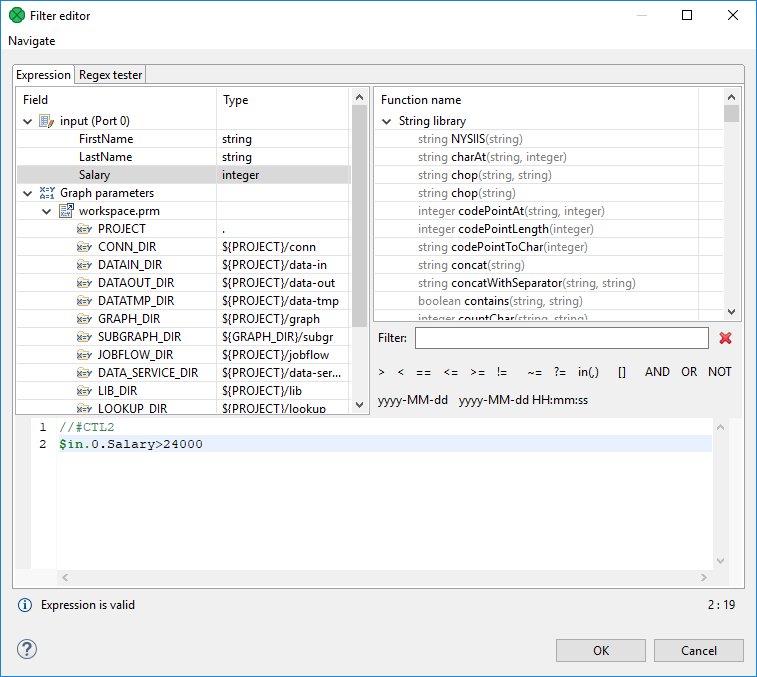Screen dimensions: 757x677
Task: Click the function Filter text field
Action: click(561, 338)
